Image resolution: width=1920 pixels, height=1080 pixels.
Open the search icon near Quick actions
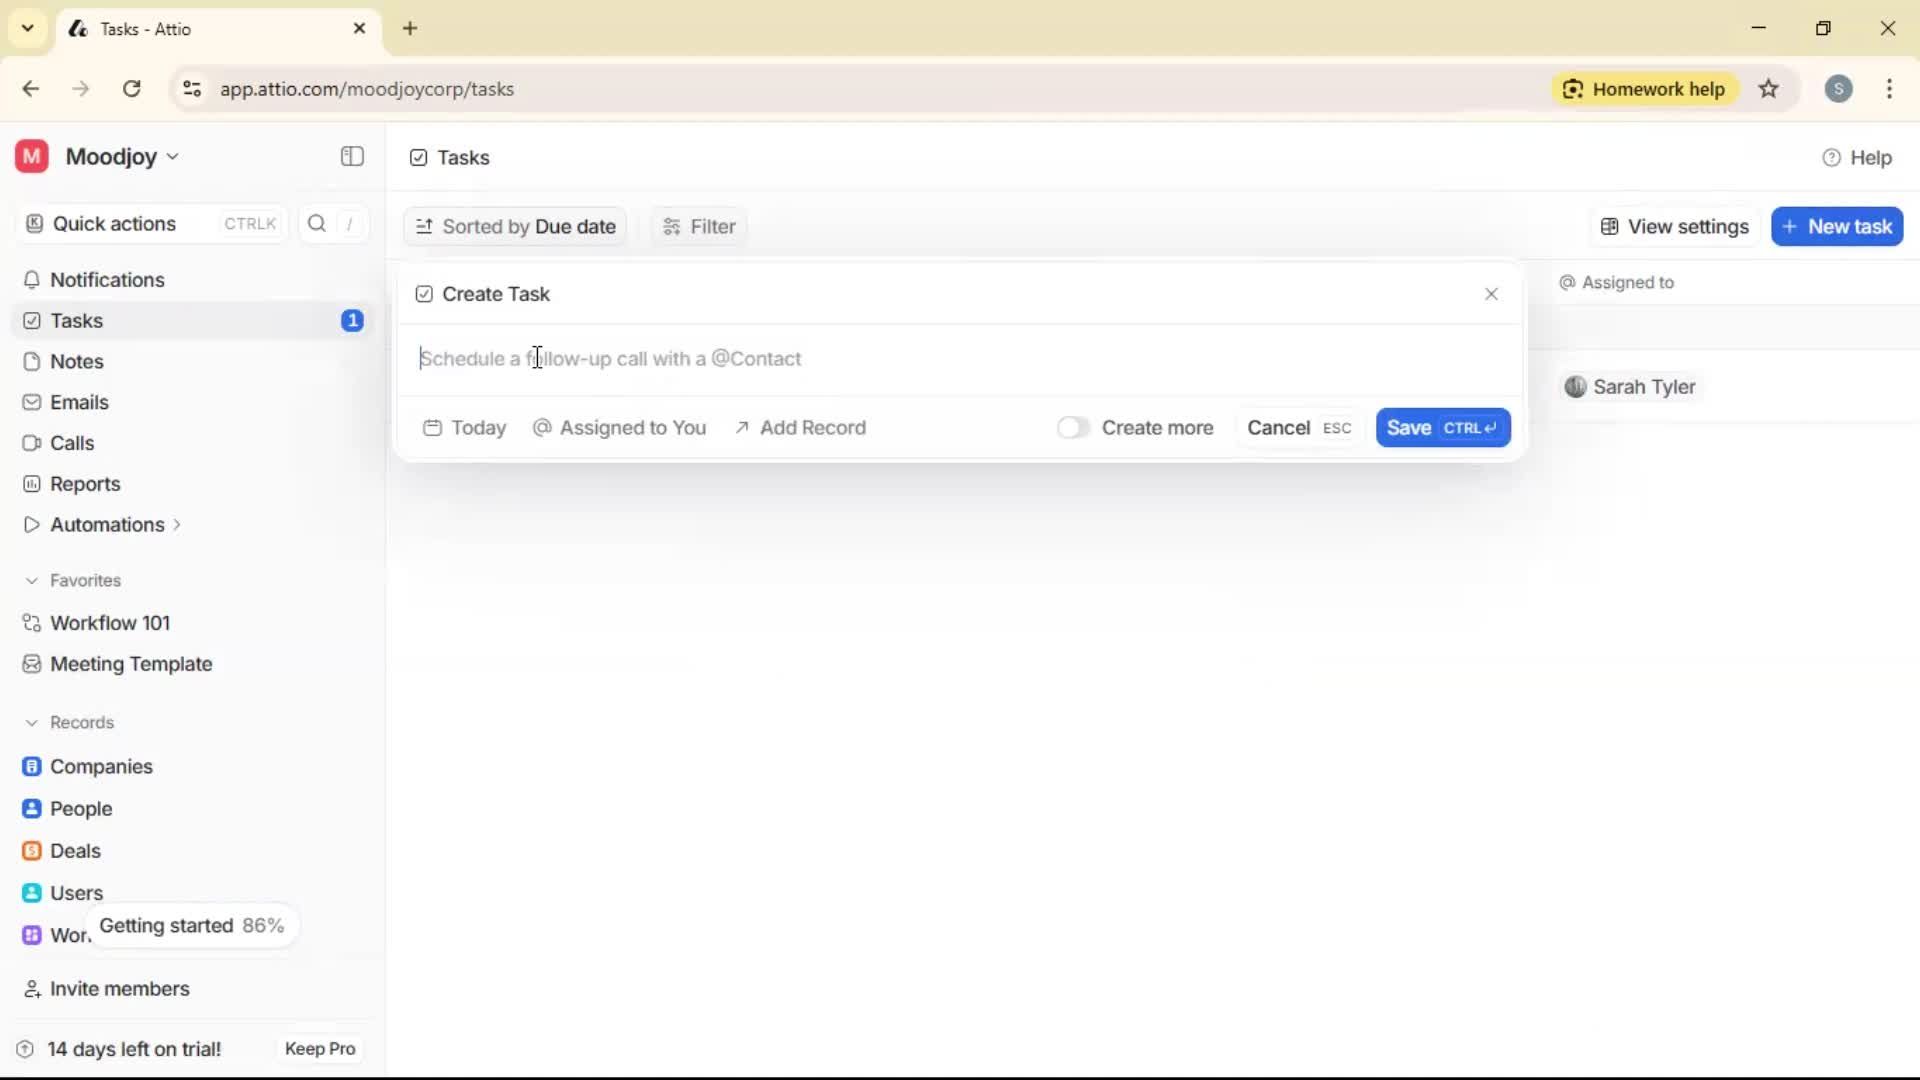click(x=316, y=223)
